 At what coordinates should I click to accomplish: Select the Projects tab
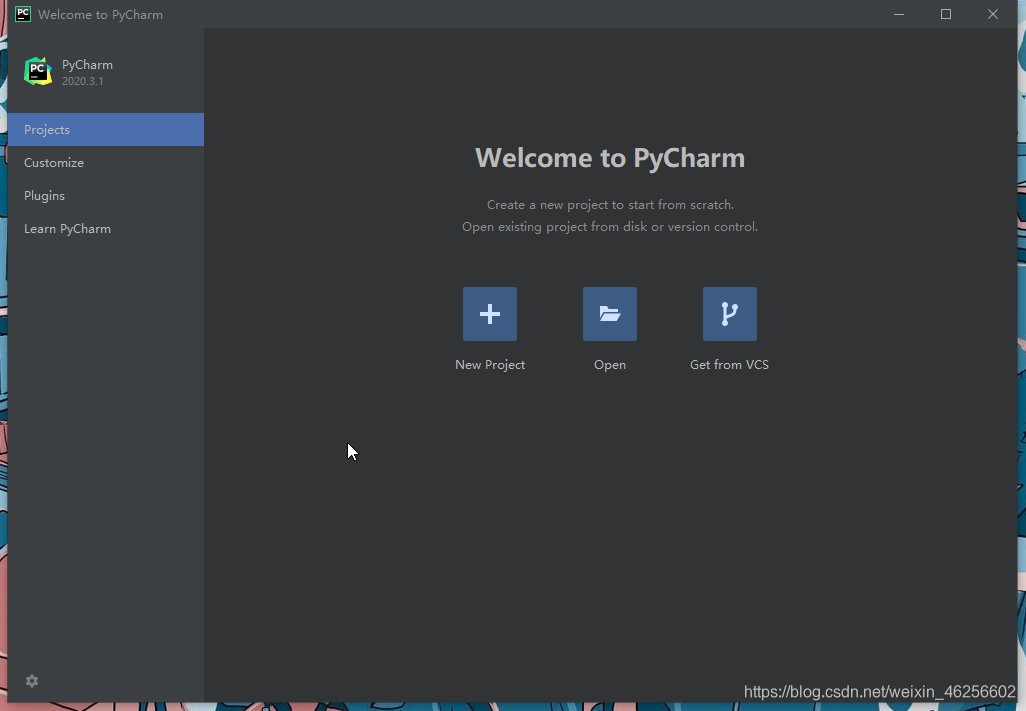pyautogui.click(x=106, y=130)
